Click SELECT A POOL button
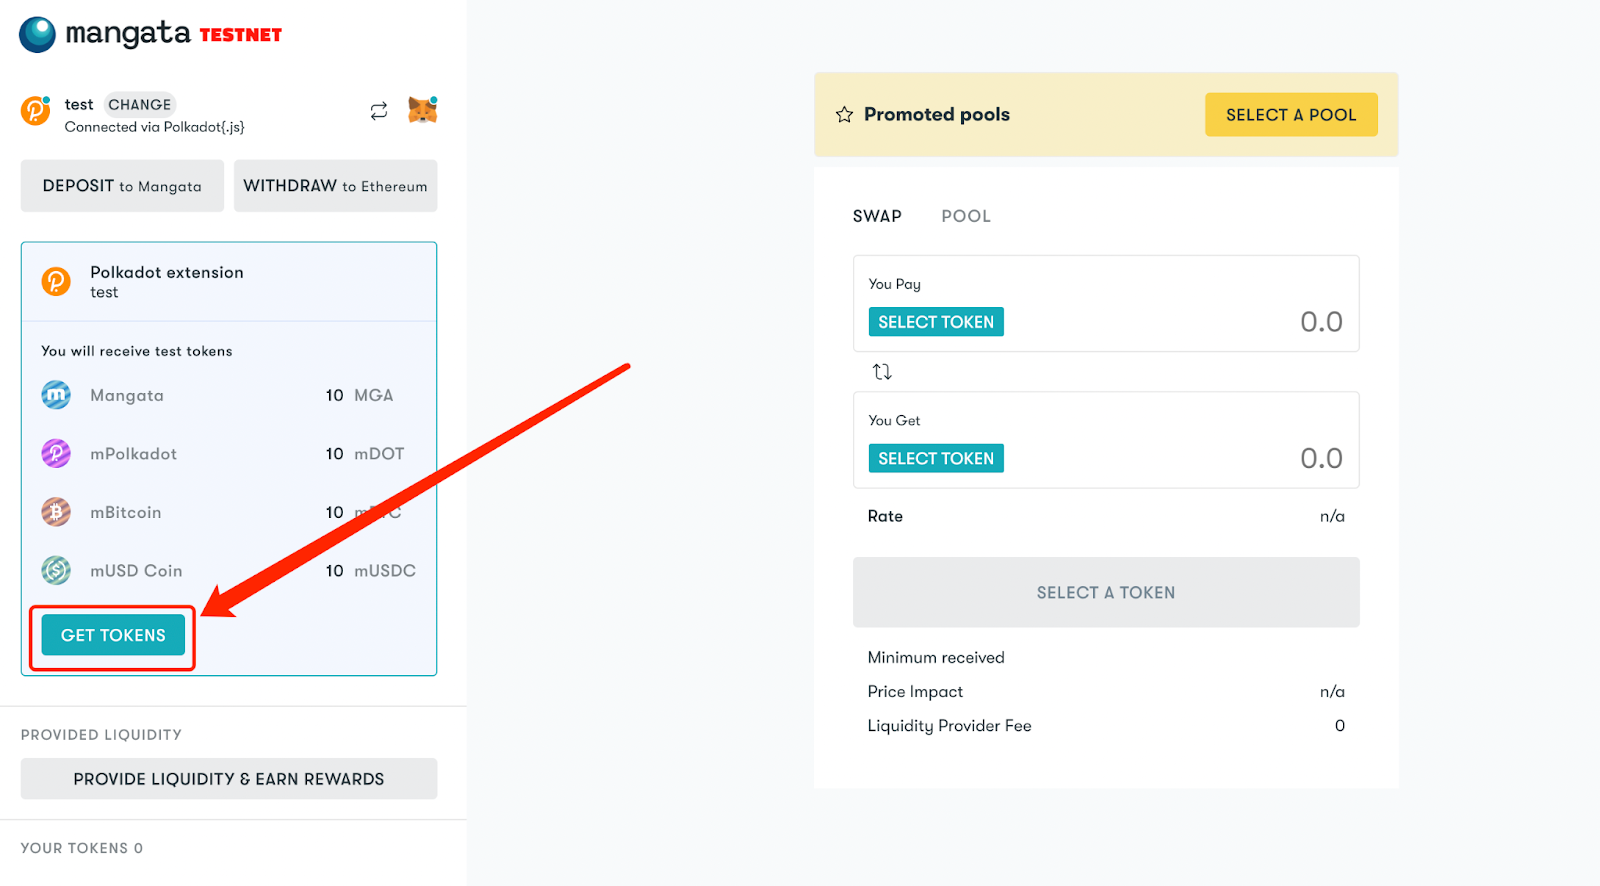This screenshot has height=886, width=1600. point(1291,115)
